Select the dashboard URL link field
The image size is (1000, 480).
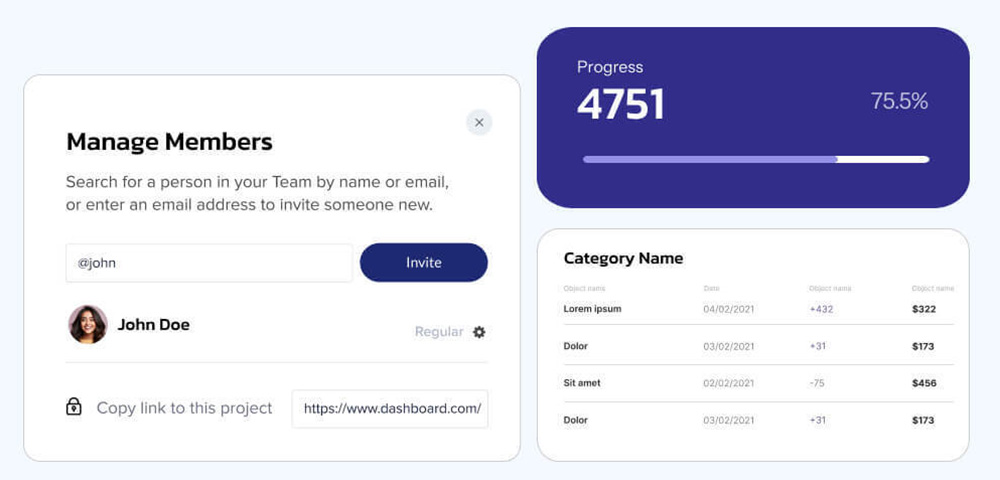point(390,408)
